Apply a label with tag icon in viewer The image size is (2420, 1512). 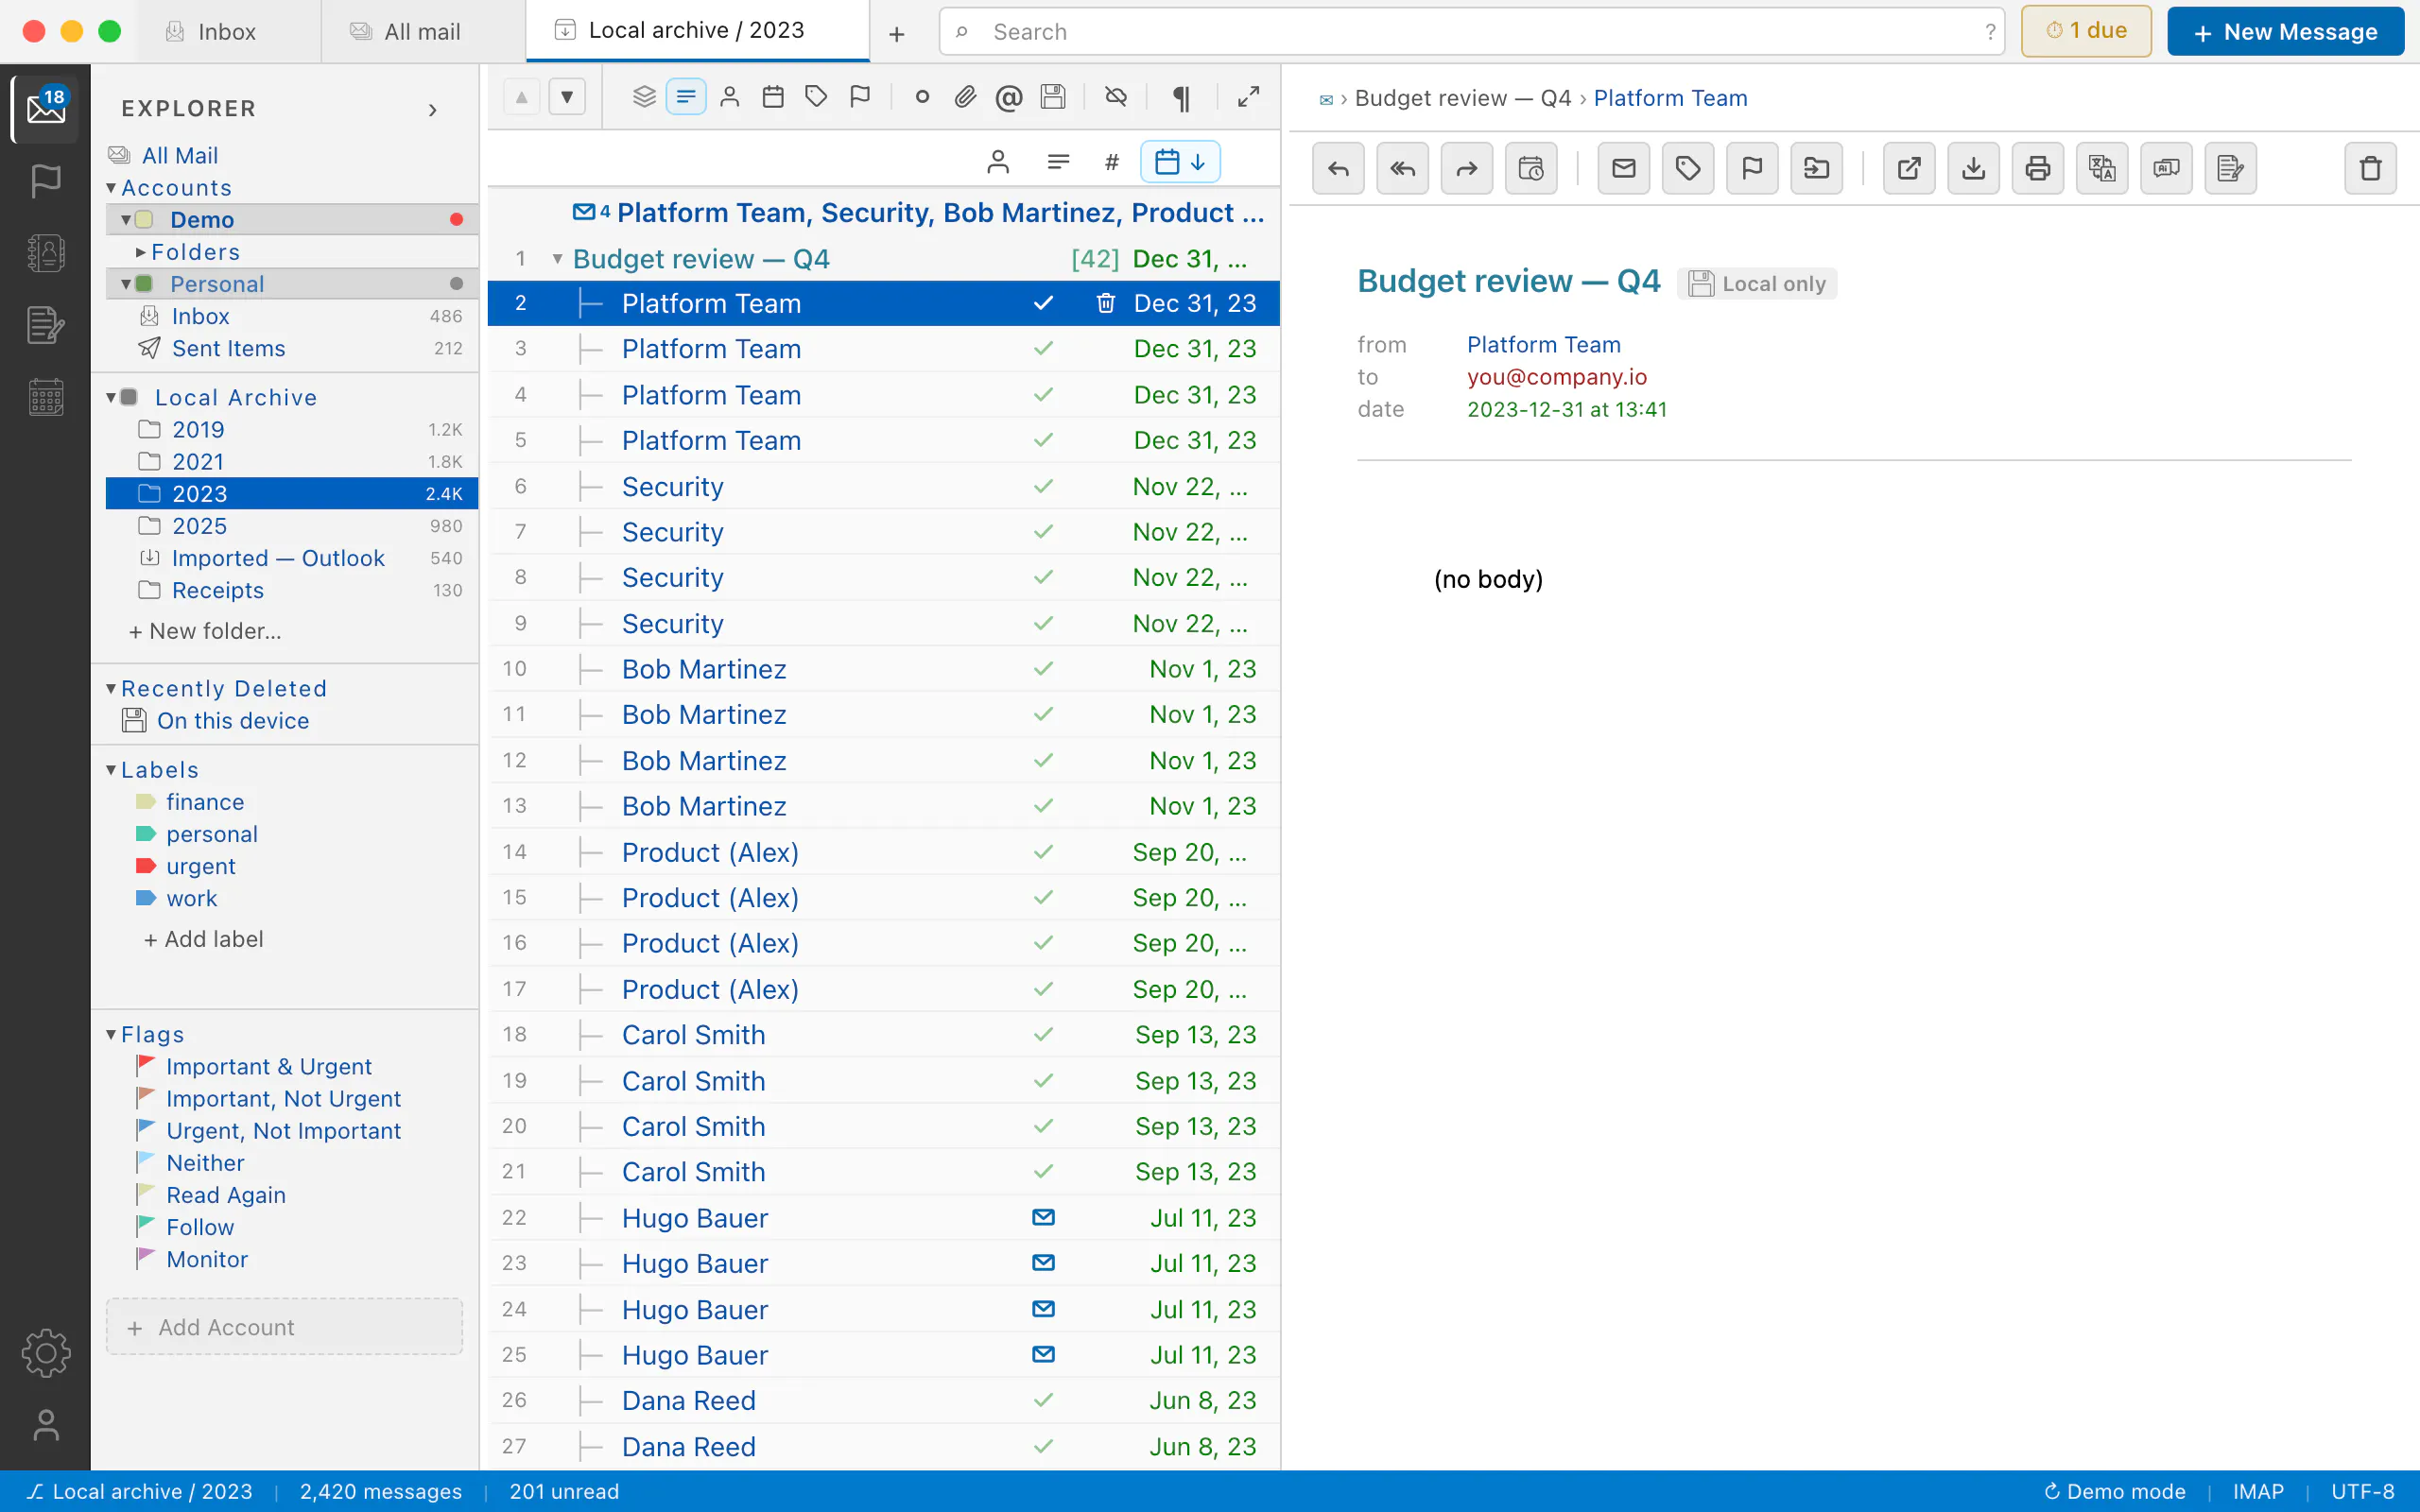tap(1688, 168)
